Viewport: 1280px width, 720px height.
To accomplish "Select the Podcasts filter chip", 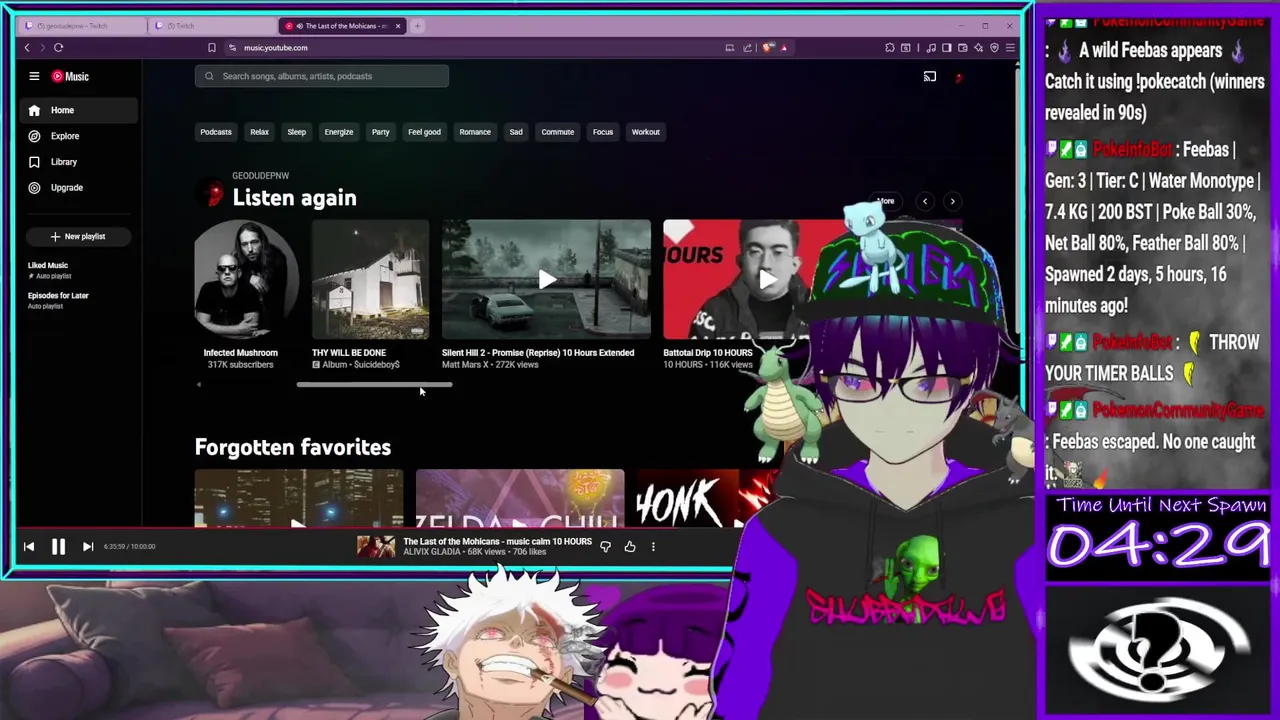I will tap(216, 132).
